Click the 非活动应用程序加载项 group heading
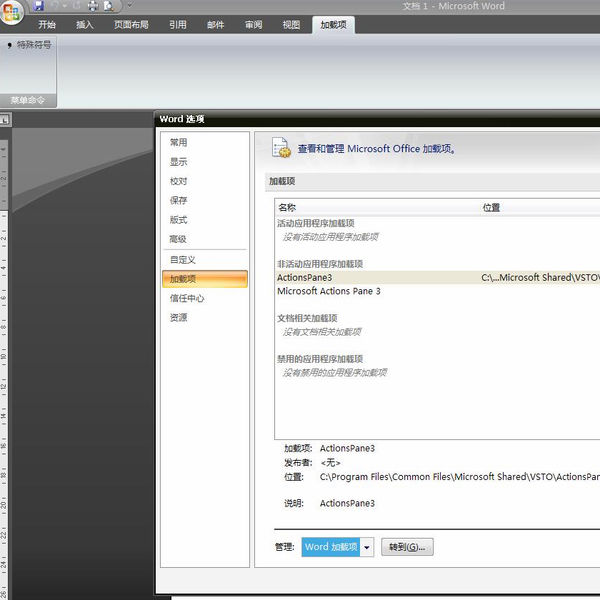The height and width of the screenshot is (600, 600). tap(320, 264)
